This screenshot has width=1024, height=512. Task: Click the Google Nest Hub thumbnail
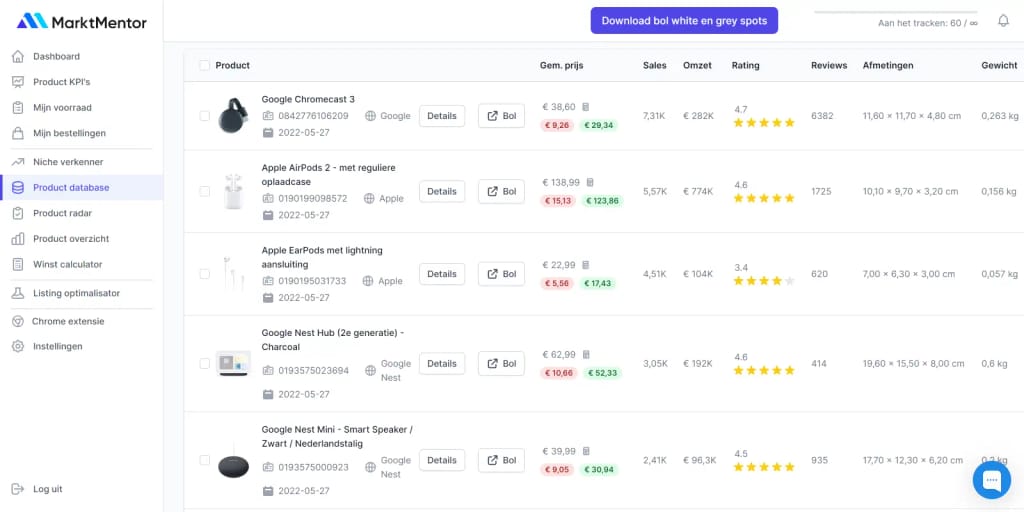pos(233,363)
